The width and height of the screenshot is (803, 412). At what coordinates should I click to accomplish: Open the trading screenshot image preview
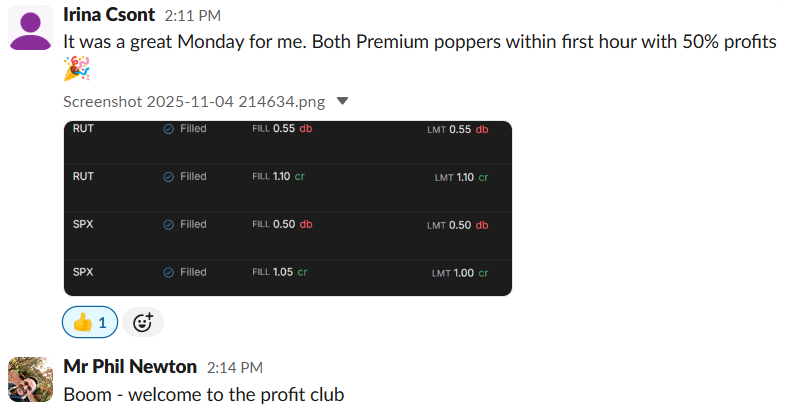click(287, 208)
